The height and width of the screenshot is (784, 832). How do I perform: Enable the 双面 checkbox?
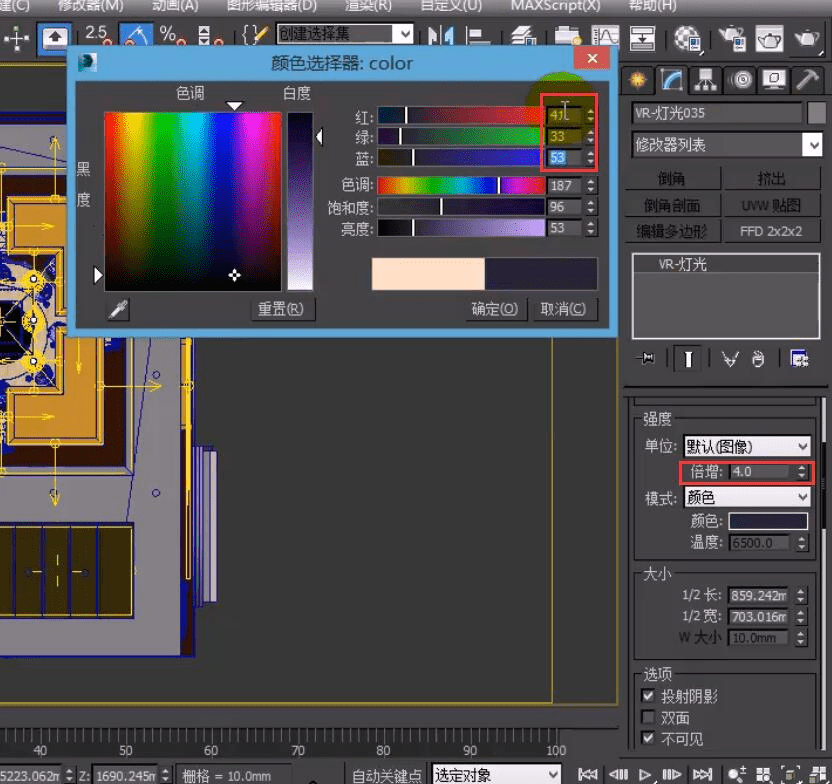point(647,718)
